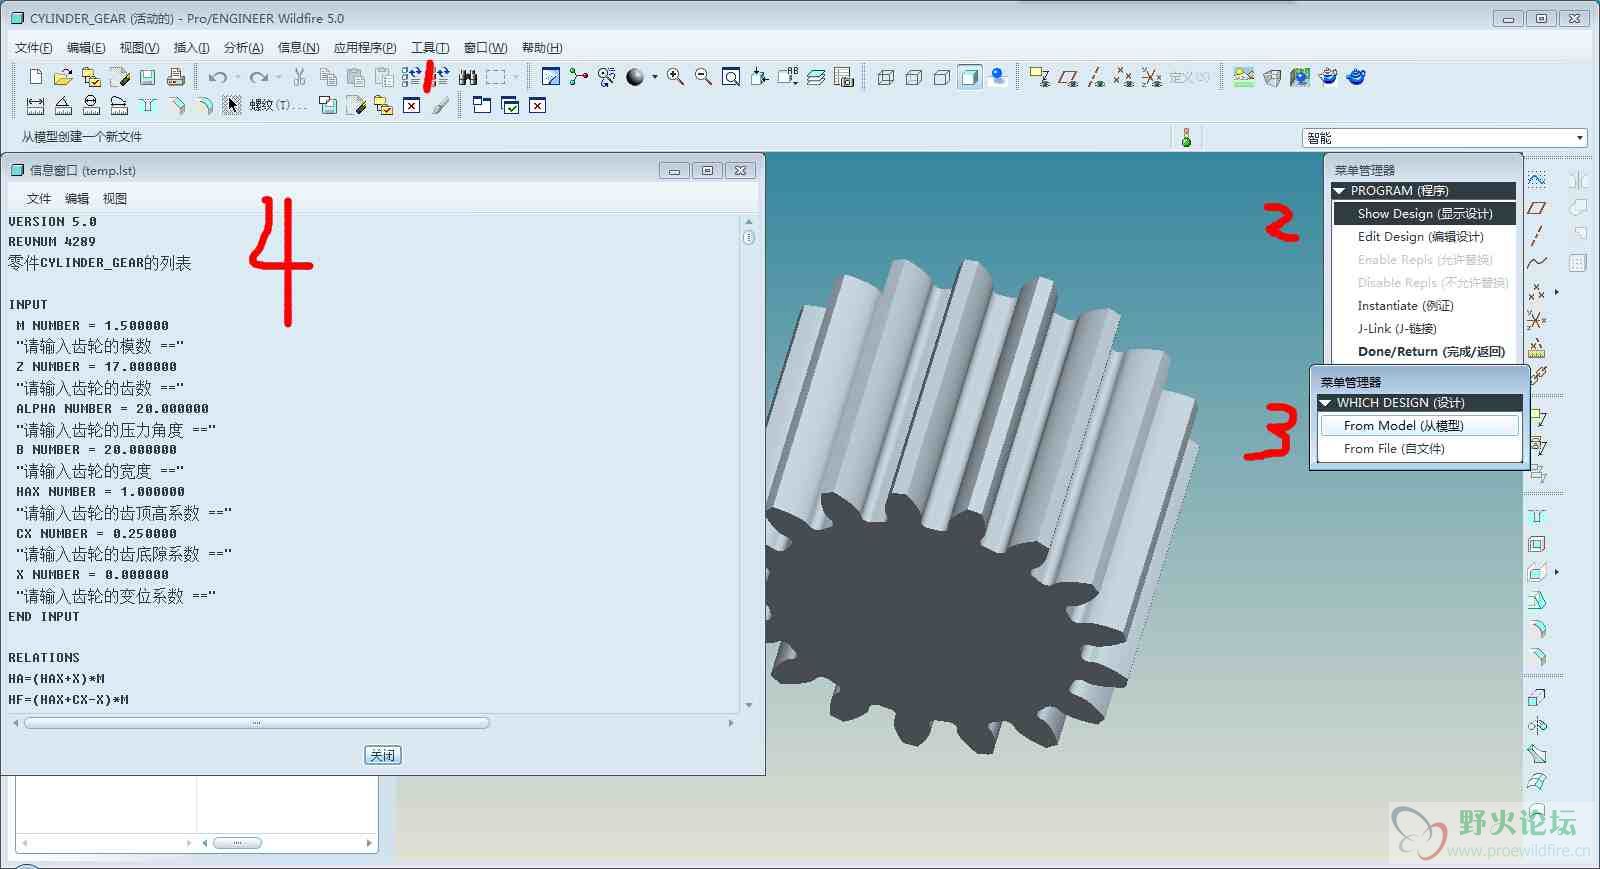1600x869 pixels.
Task: Select the datum plane tool in right toolbar
Action: tap(1537, 208)
